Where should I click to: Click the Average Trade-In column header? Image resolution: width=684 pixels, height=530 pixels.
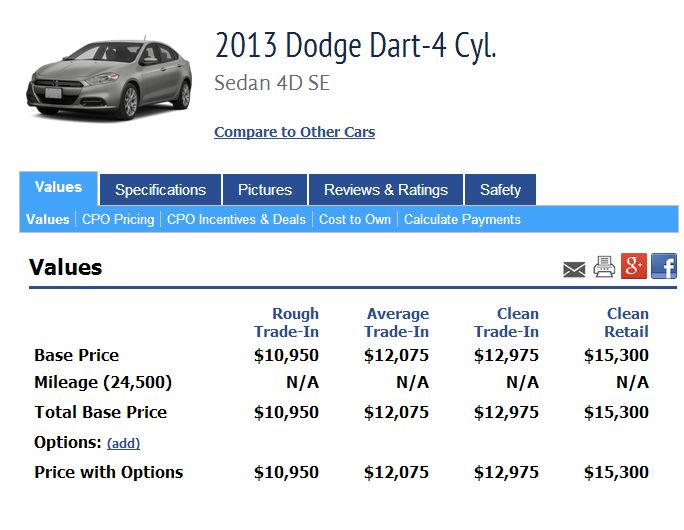tap(397, 322)
